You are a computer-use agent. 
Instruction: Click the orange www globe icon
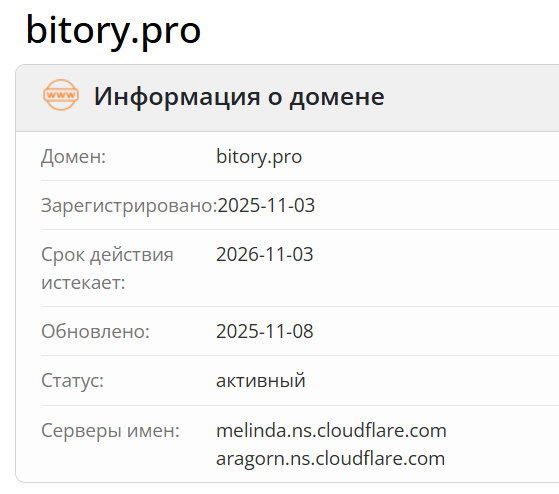click(61, 95)
